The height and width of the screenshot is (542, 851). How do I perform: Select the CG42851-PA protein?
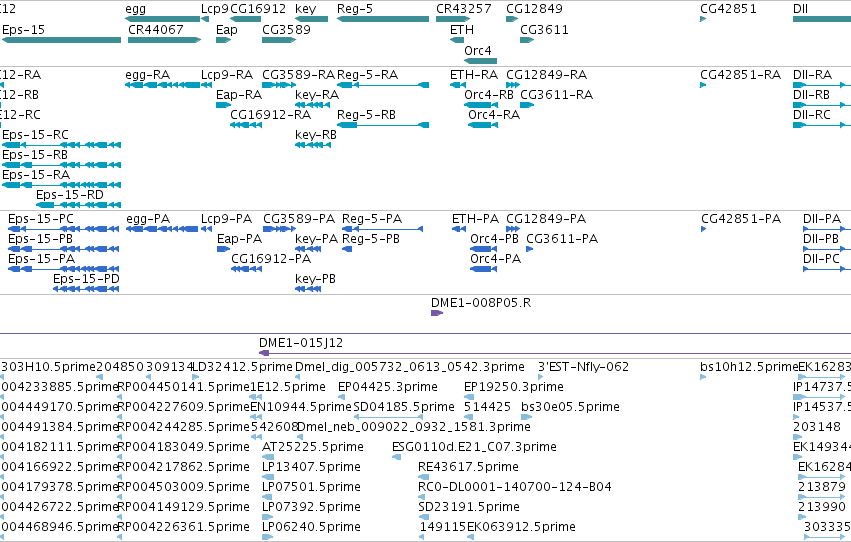click(x=703, y=229)
